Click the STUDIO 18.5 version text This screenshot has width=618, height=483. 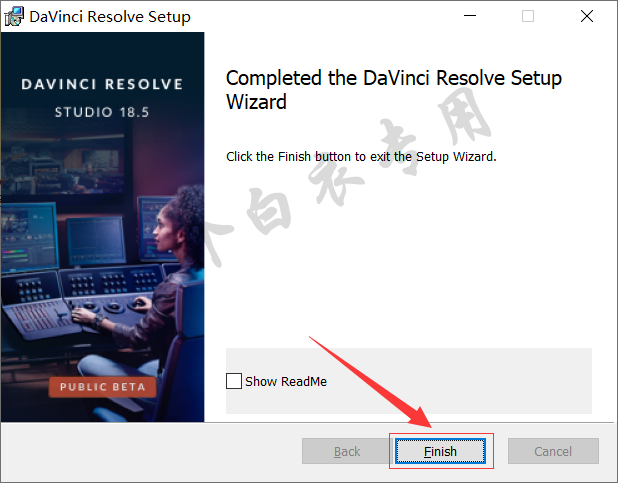coord(102,112)
